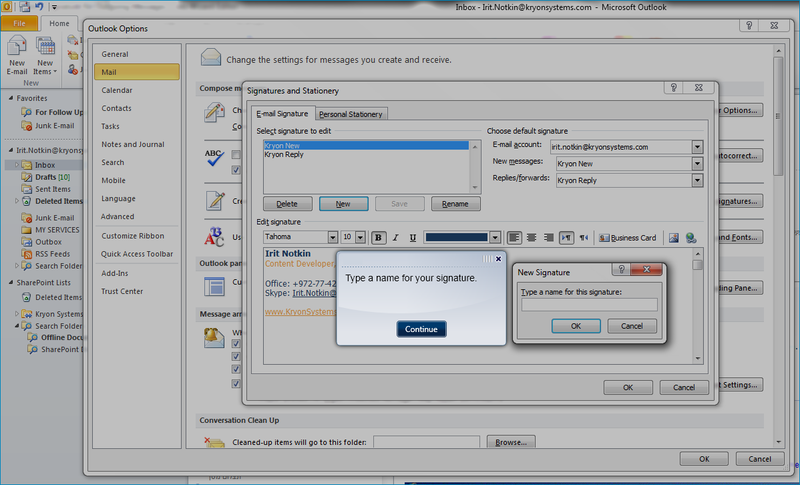Toggle Bold formatting in the signature editor

(x=378, y=238)
